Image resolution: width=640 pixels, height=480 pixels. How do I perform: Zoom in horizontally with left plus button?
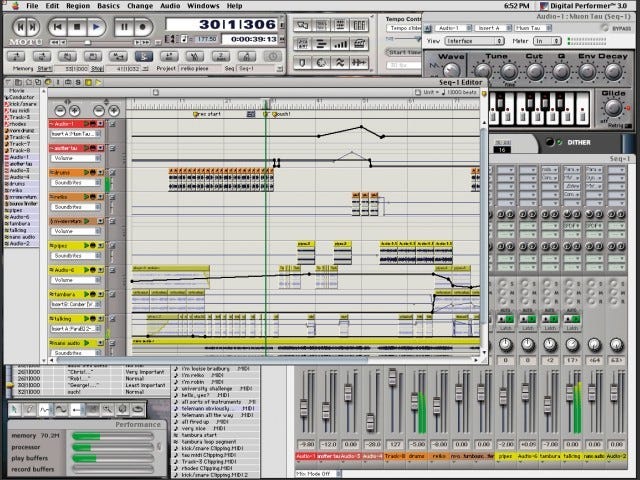[x=74, y=111]
